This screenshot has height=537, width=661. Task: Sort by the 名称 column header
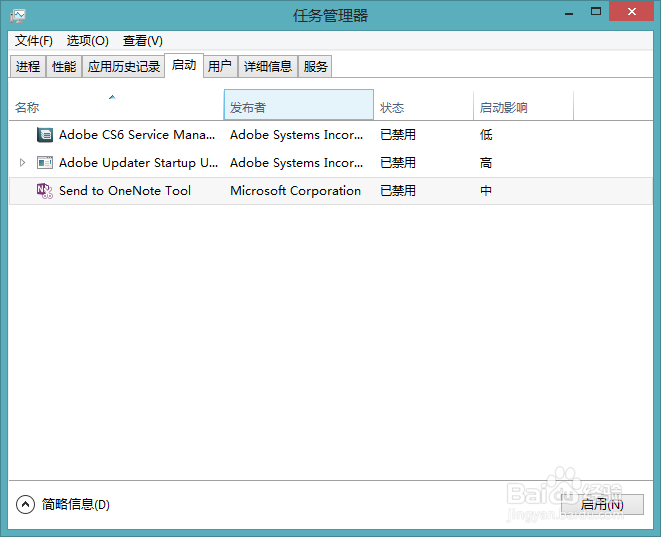116,105
